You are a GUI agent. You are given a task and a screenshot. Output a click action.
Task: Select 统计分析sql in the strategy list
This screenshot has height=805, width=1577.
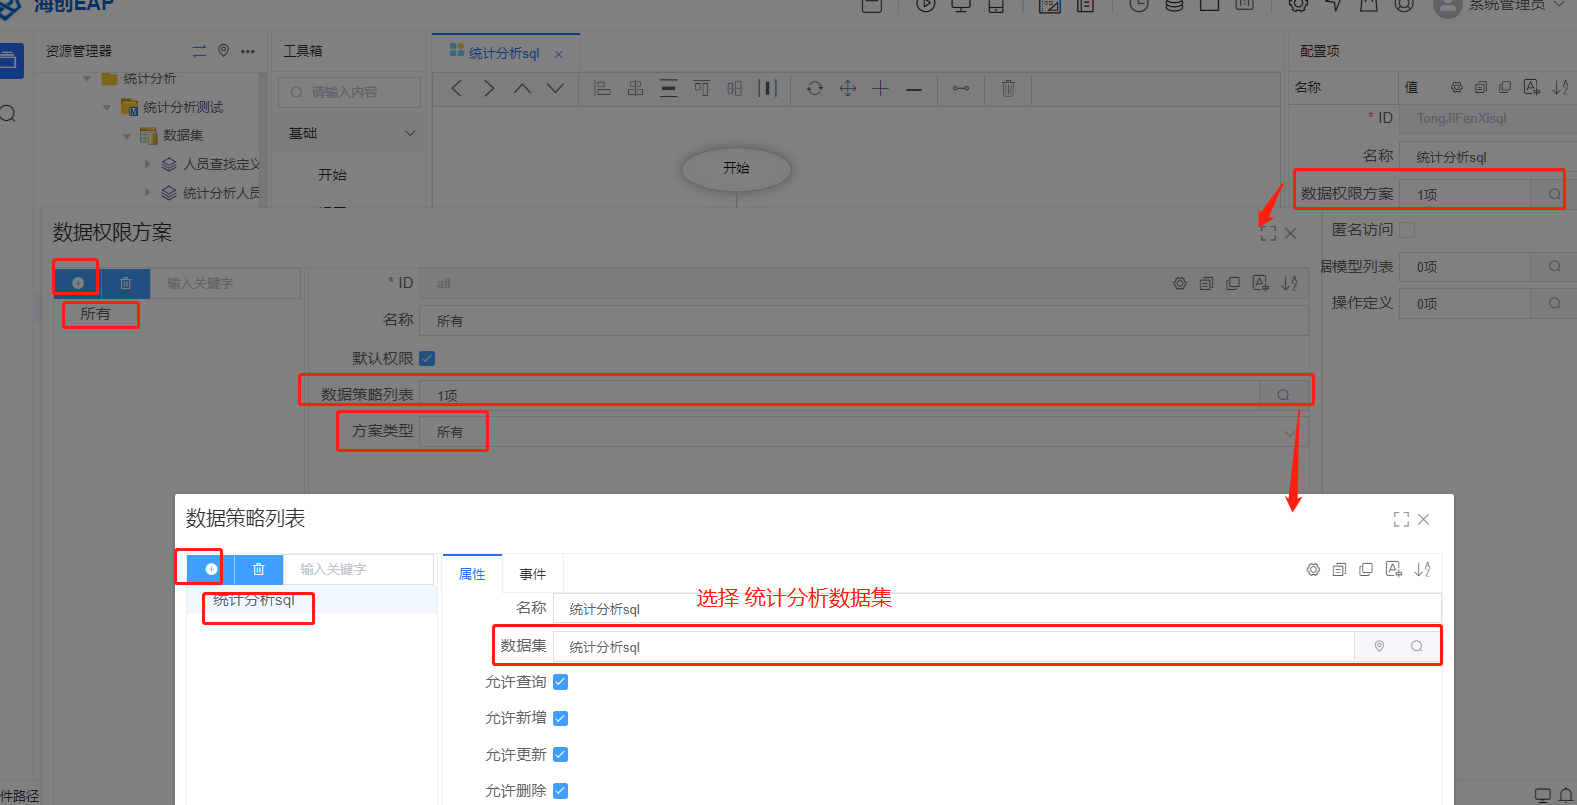[x=254, y=600]
